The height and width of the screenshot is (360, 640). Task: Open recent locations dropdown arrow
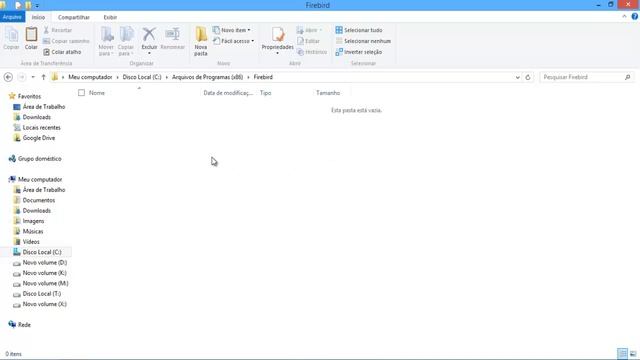pyautogui.click(x=33, y=77)
